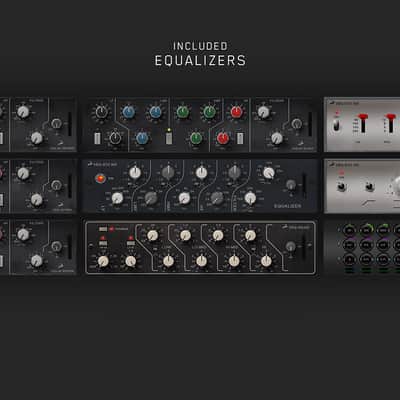
Task: Click the first upper green knob
Action: point(183,112)
